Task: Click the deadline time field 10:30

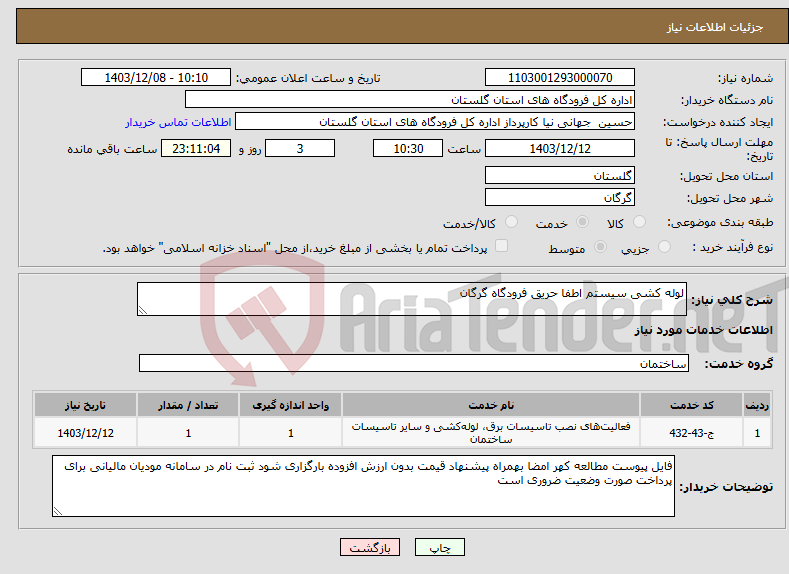Action: [x=408, y=148]
